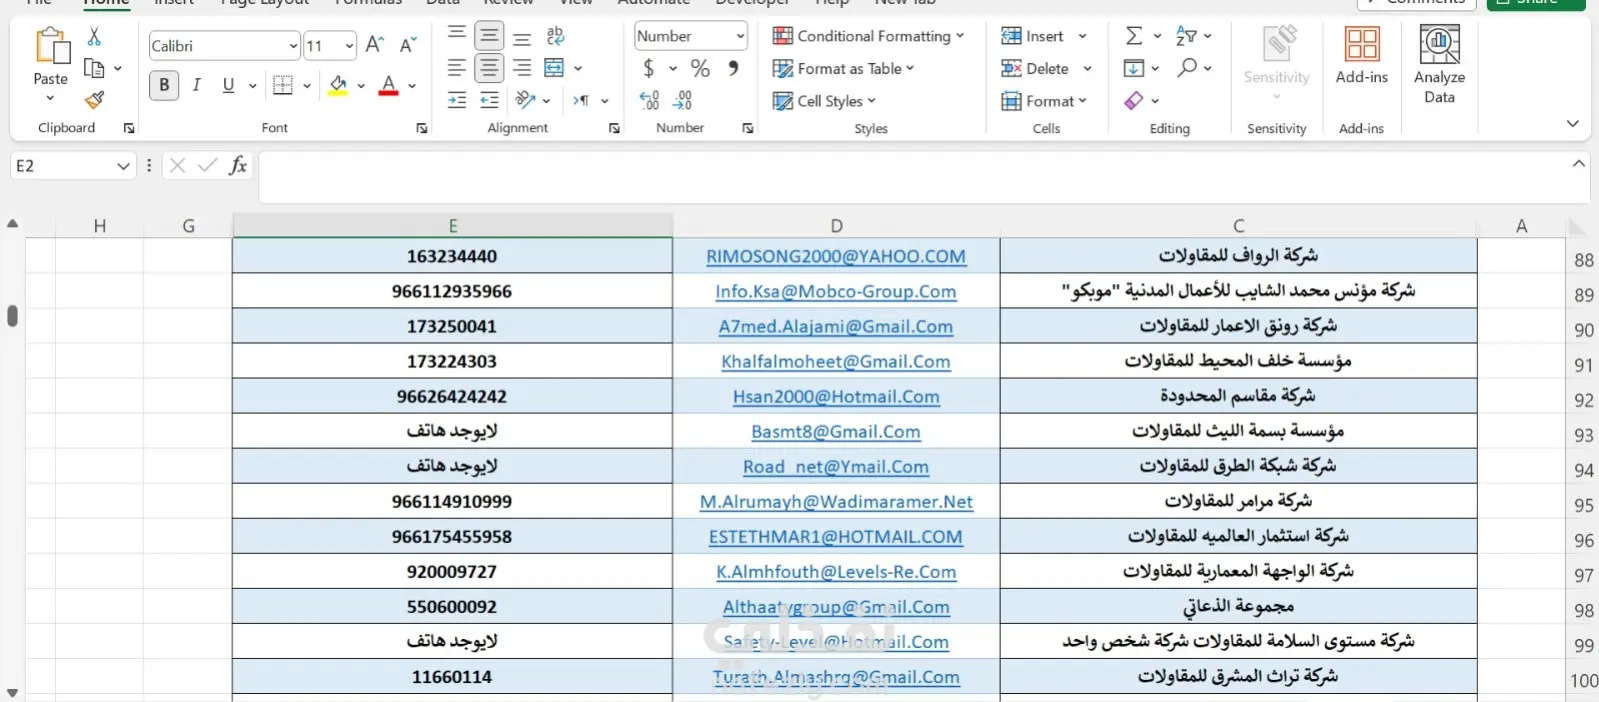Viewport: 1599px width, 702px height.
Task: Click the Orientation text-angle icon
Action: (525, 100)
